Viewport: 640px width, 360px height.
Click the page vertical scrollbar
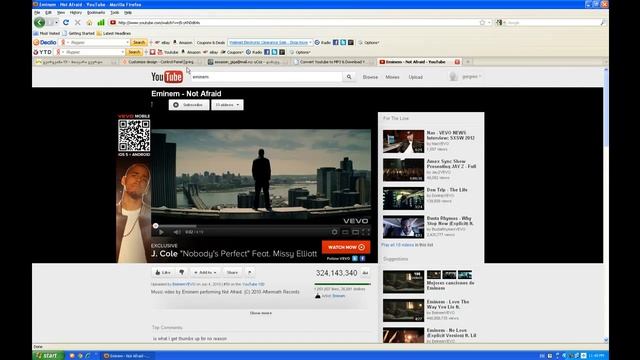tap(606, 205)
